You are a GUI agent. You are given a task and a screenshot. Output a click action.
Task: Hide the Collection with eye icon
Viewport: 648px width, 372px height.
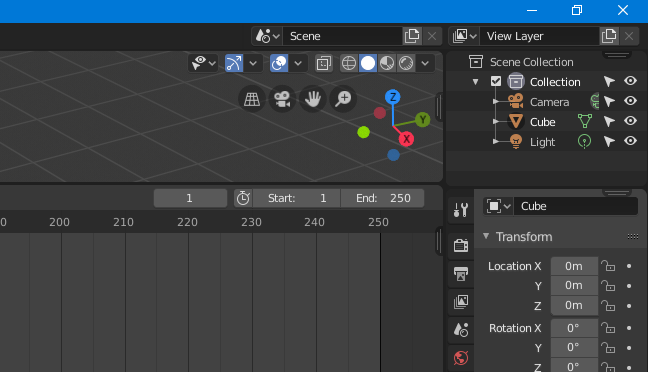tap(630, 81)
